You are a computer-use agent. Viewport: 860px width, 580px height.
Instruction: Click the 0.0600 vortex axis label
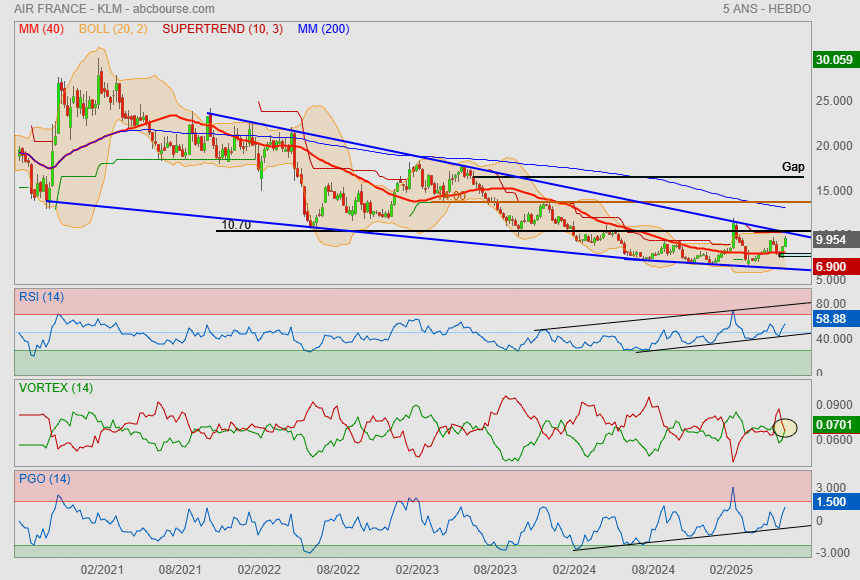tap(834, 440)
